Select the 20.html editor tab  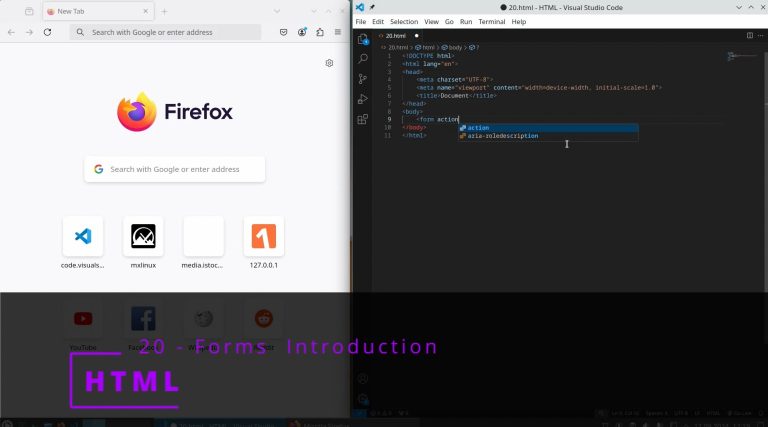click(x=399, y=36)
